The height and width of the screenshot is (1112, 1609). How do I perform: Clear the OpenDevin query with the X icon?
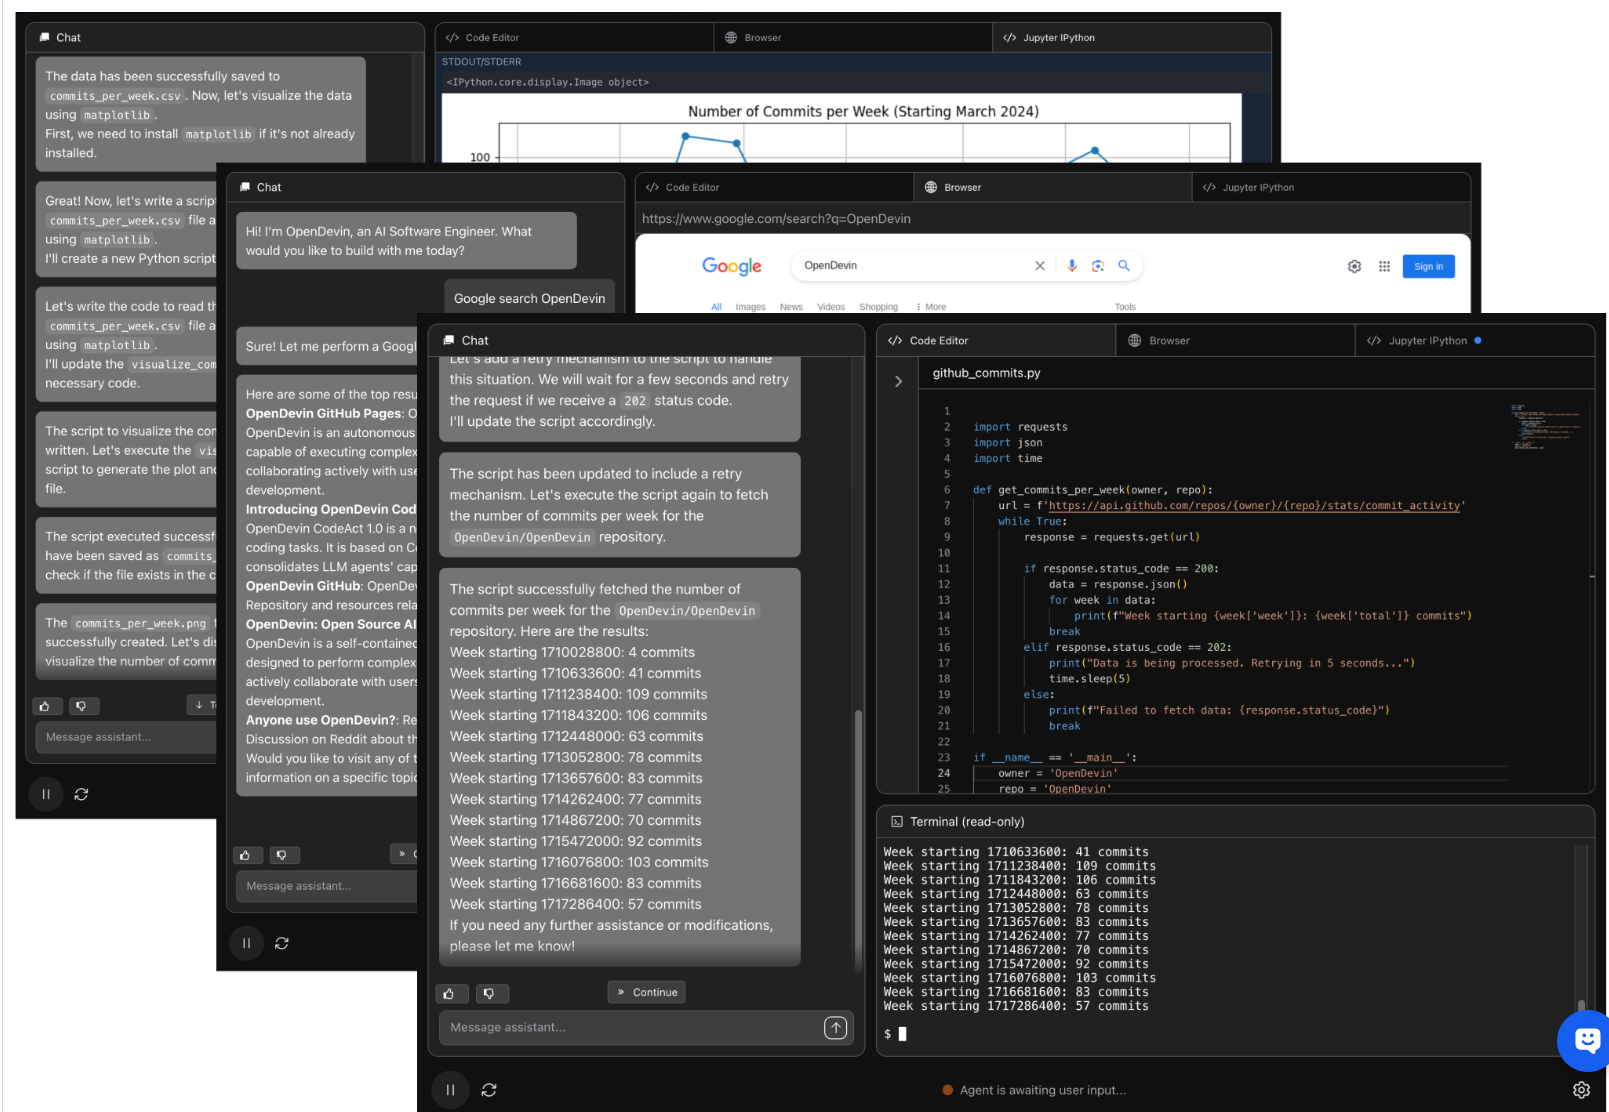(x=1040, y=266)
